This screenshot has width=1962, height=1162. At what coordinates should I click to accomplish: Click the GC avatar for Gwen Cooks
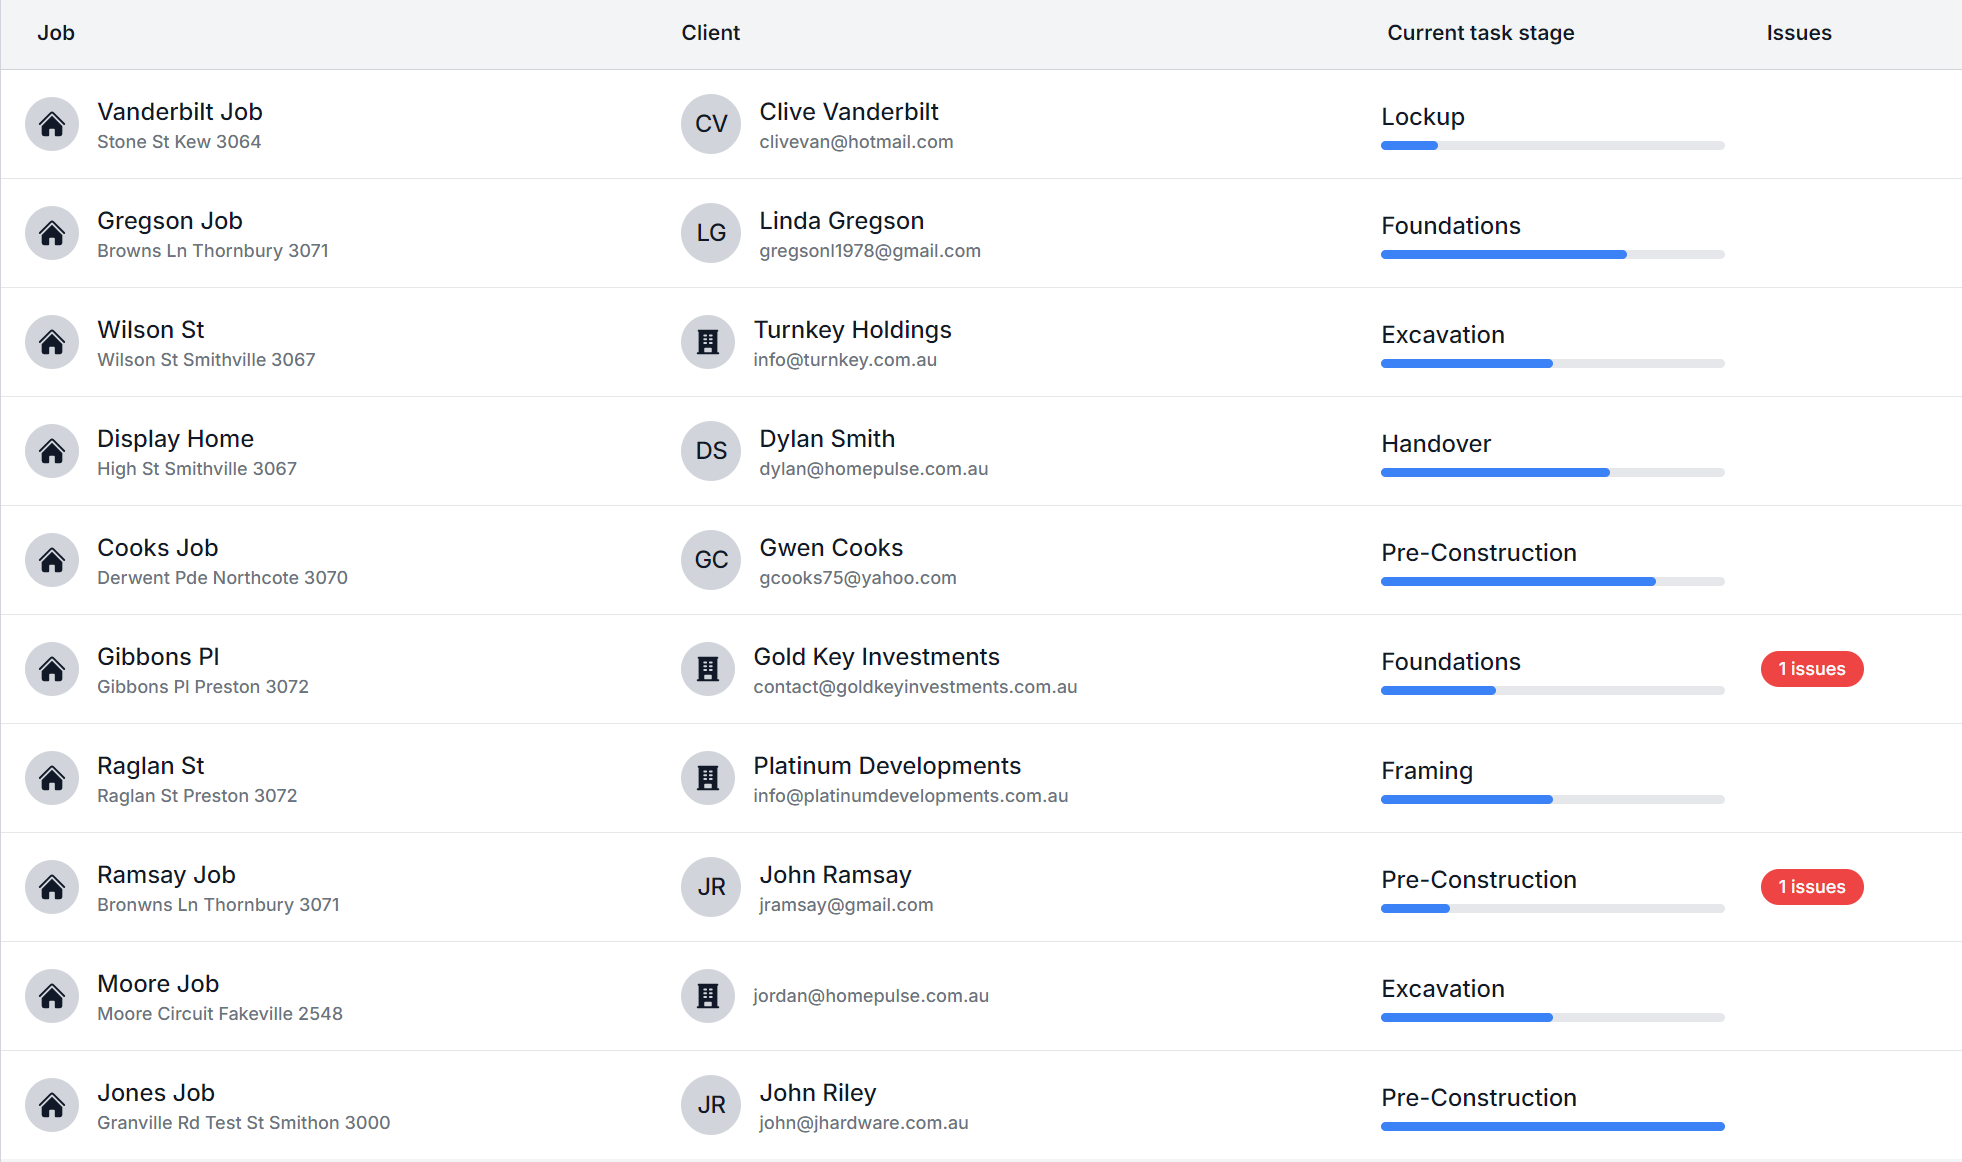[x=711, y=560]
